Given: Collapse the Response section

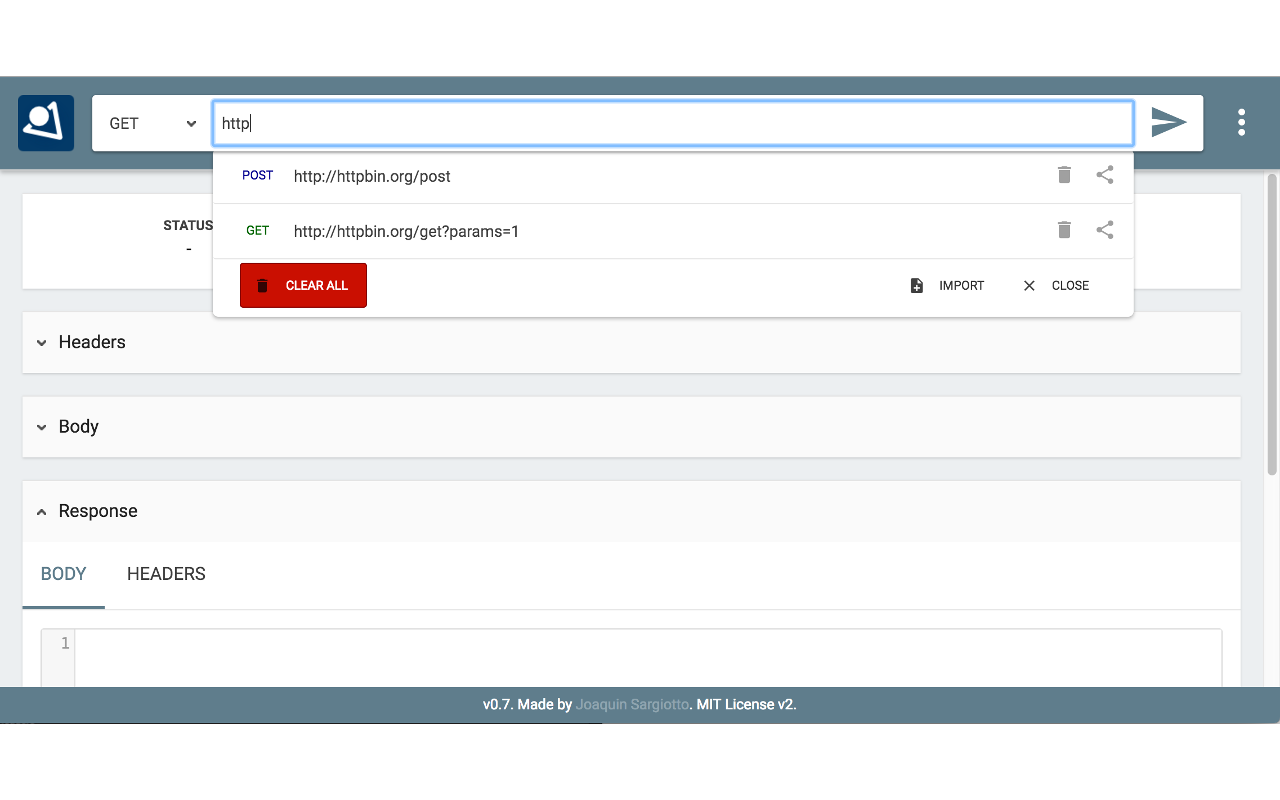Looking at the screenshot, I should pyautogui.click(x=631, y=511).
